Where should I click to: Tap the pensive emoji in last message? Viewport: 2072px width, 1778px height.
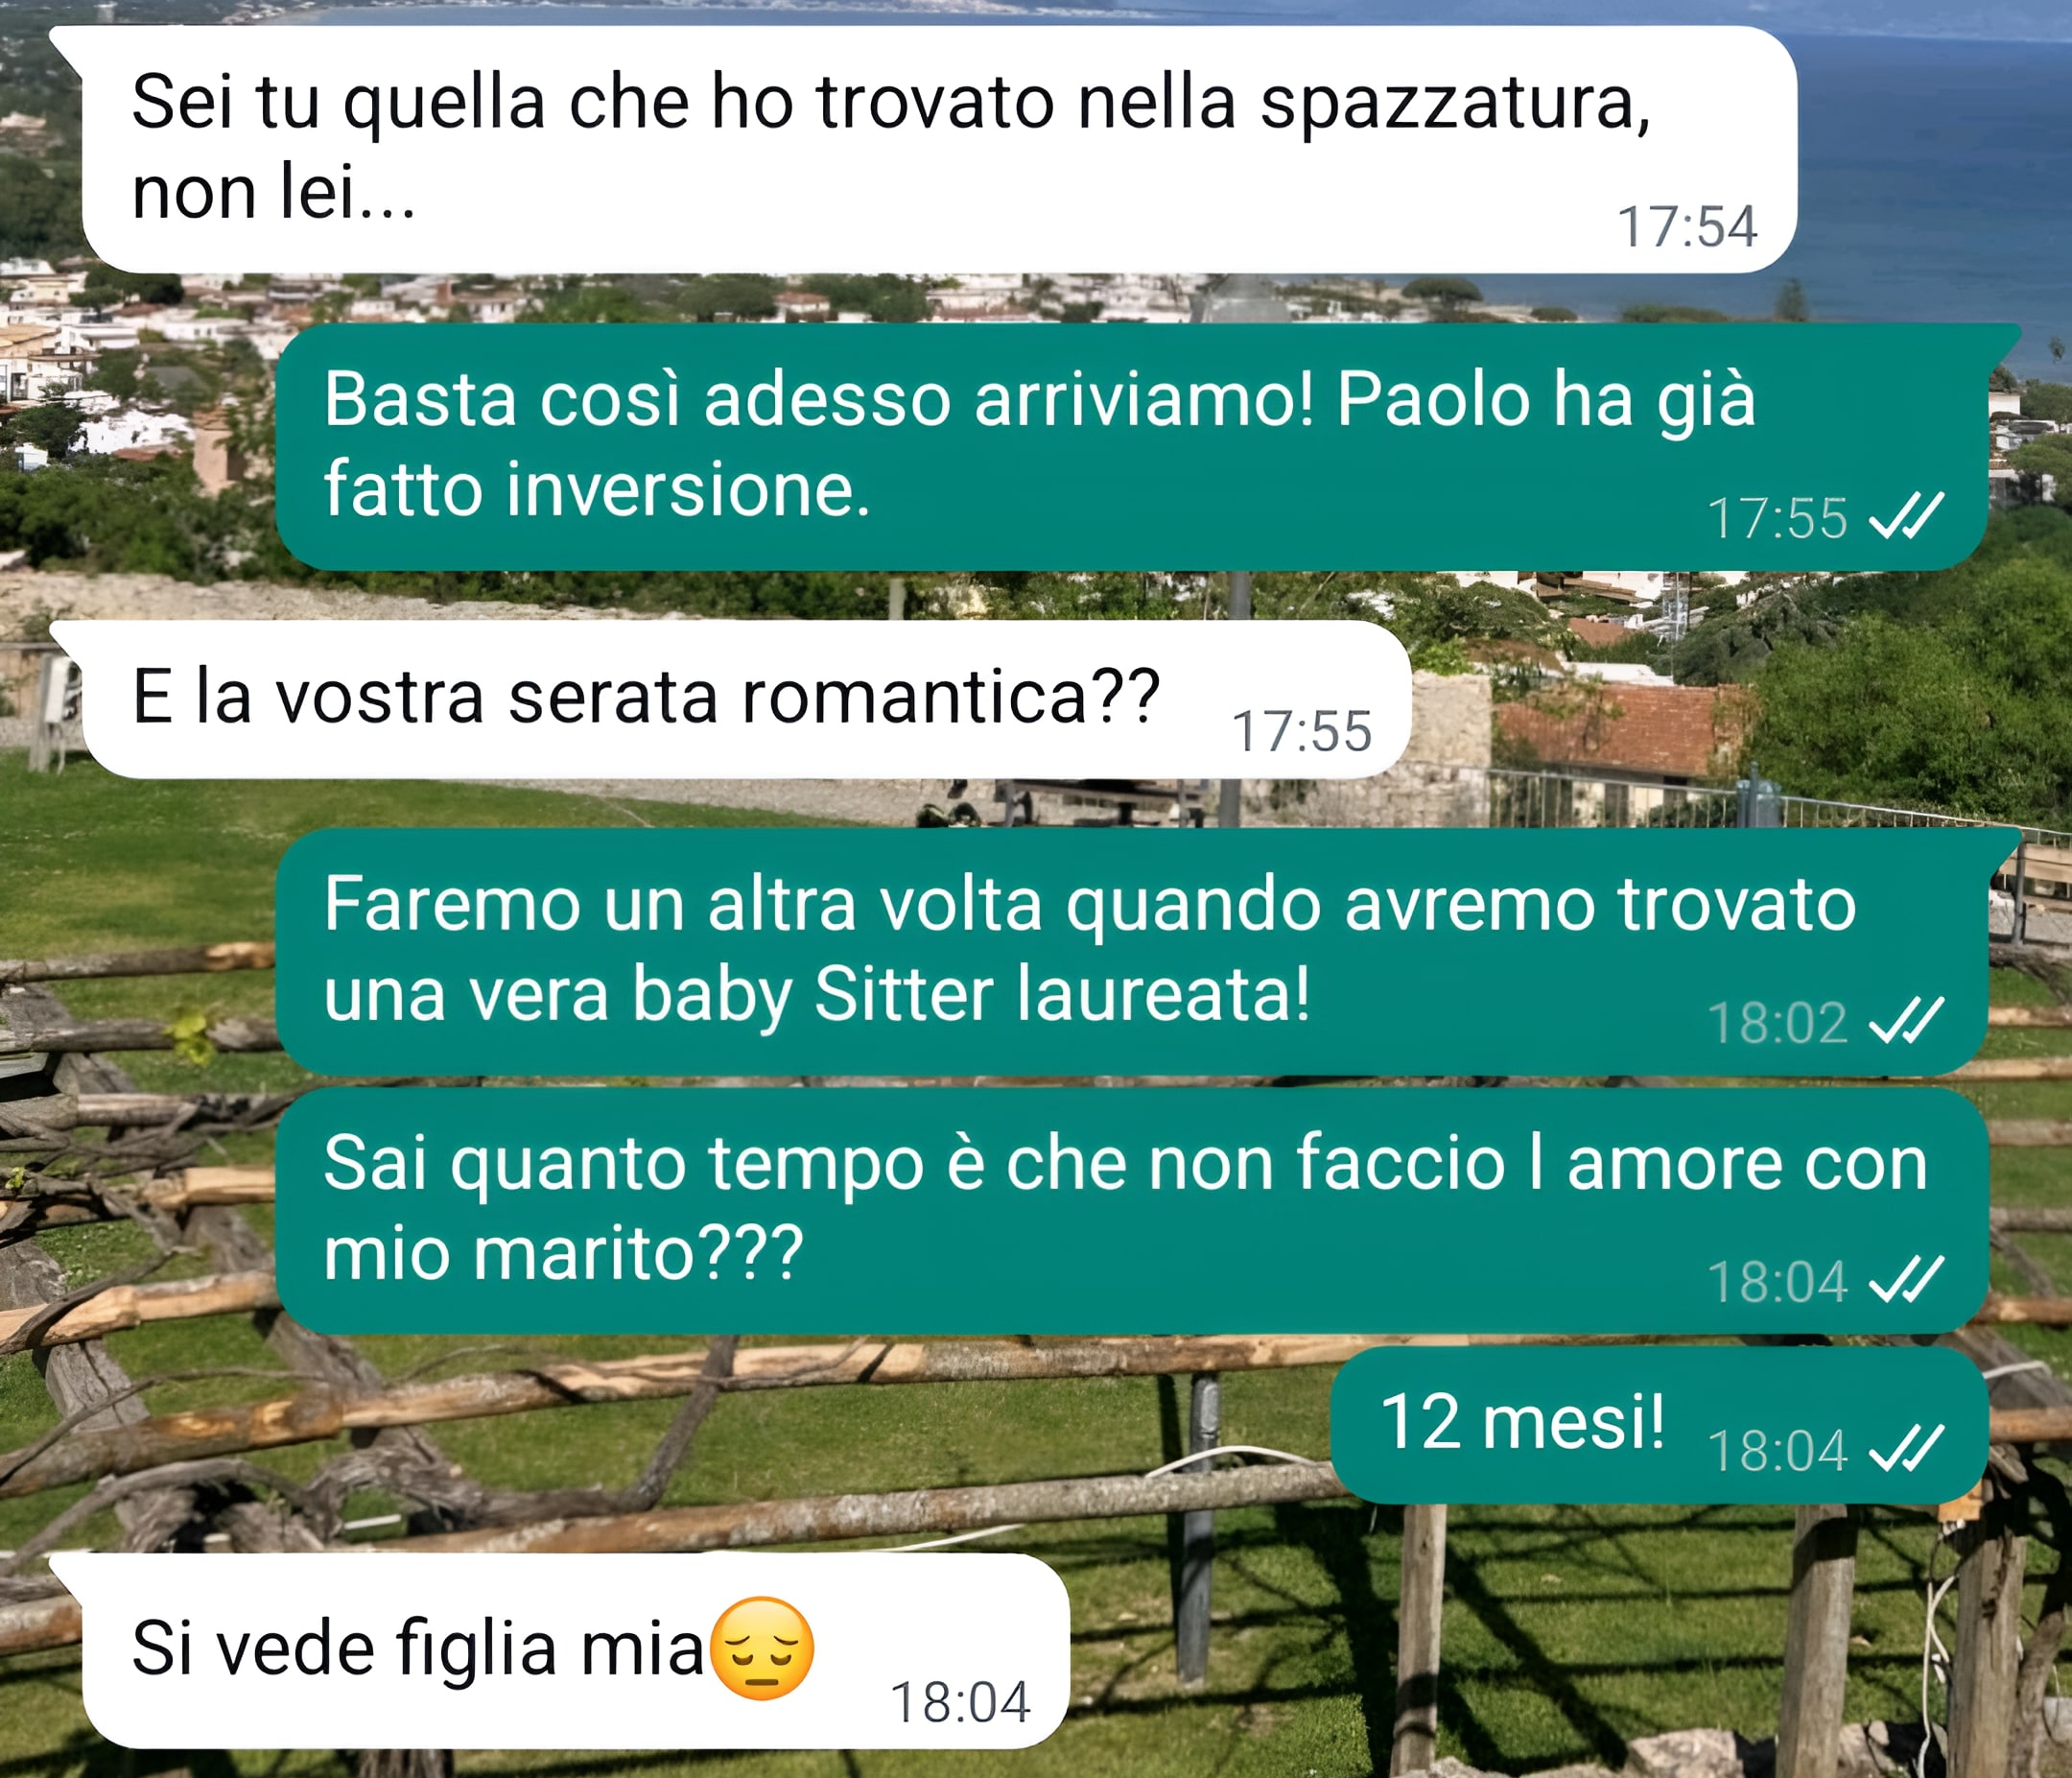coord(762,1648)
